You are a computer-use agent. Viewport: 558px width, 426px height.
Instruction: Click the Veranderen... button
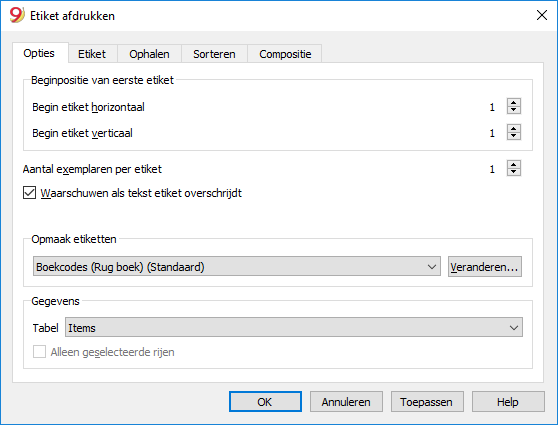point(485,267)
